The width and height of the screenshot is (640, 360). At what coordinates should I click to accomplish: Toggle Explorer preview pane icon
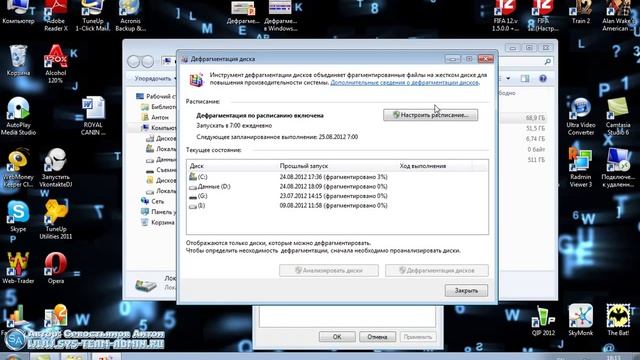coord(525,78)
